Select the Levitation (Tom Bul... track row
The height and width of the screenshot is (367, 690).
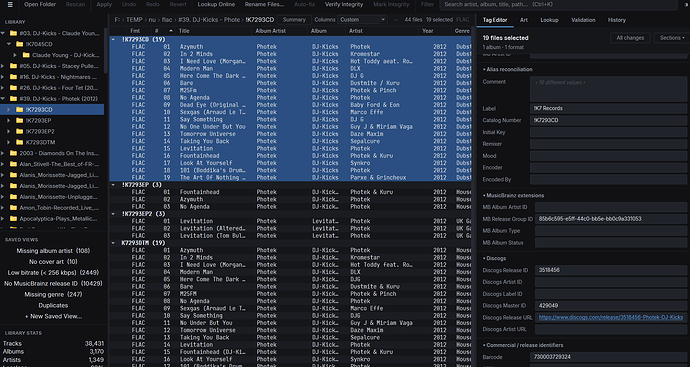coord(290,236)
